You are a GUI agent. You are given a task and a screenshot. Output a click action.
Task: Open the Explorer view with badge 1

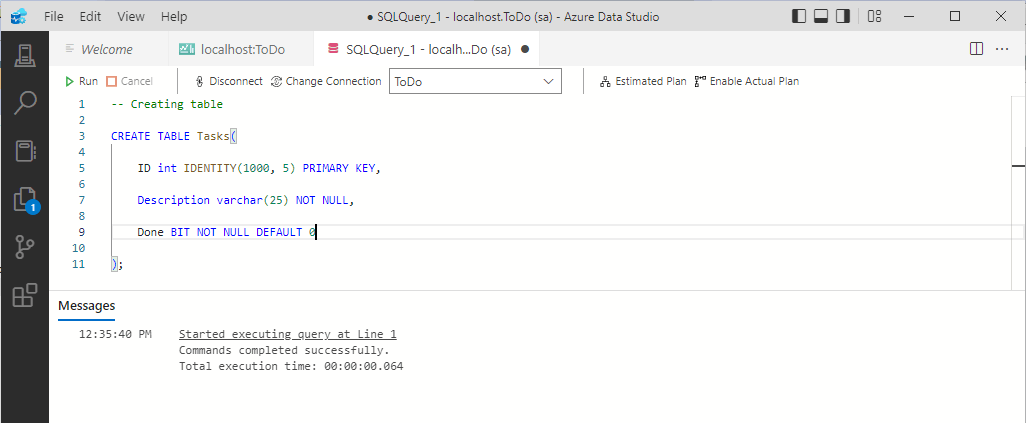pyautogui.click(x=25, y=199)
